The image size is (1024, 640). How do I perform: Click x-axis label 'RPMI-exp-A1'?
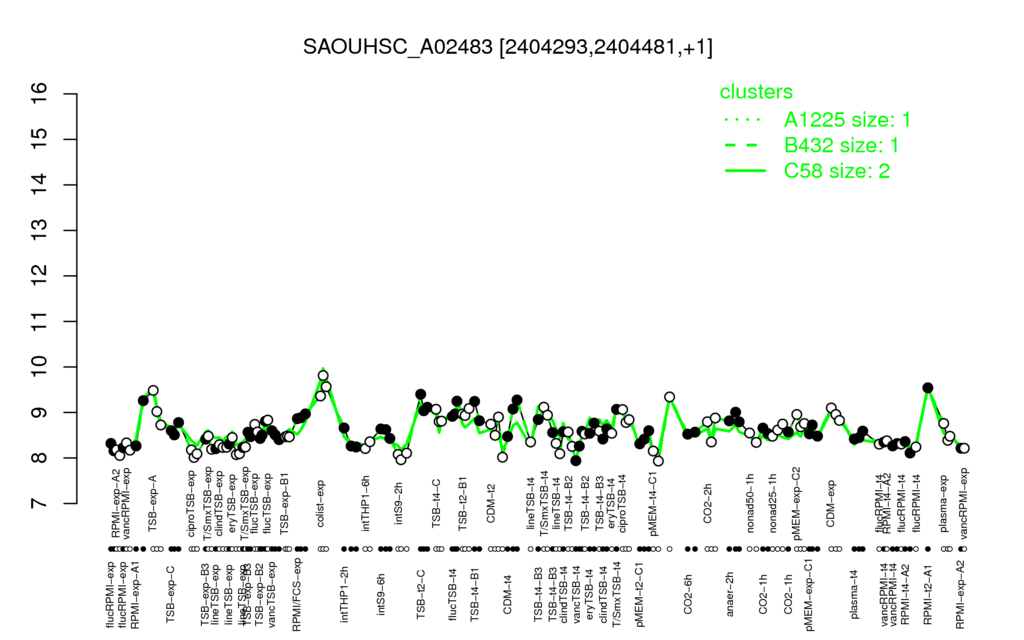tap(135, 594)
